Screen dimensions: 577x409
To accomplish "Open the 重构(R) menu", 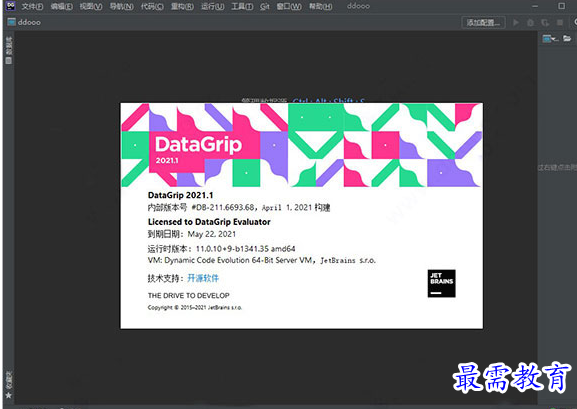I will point(182,7).
